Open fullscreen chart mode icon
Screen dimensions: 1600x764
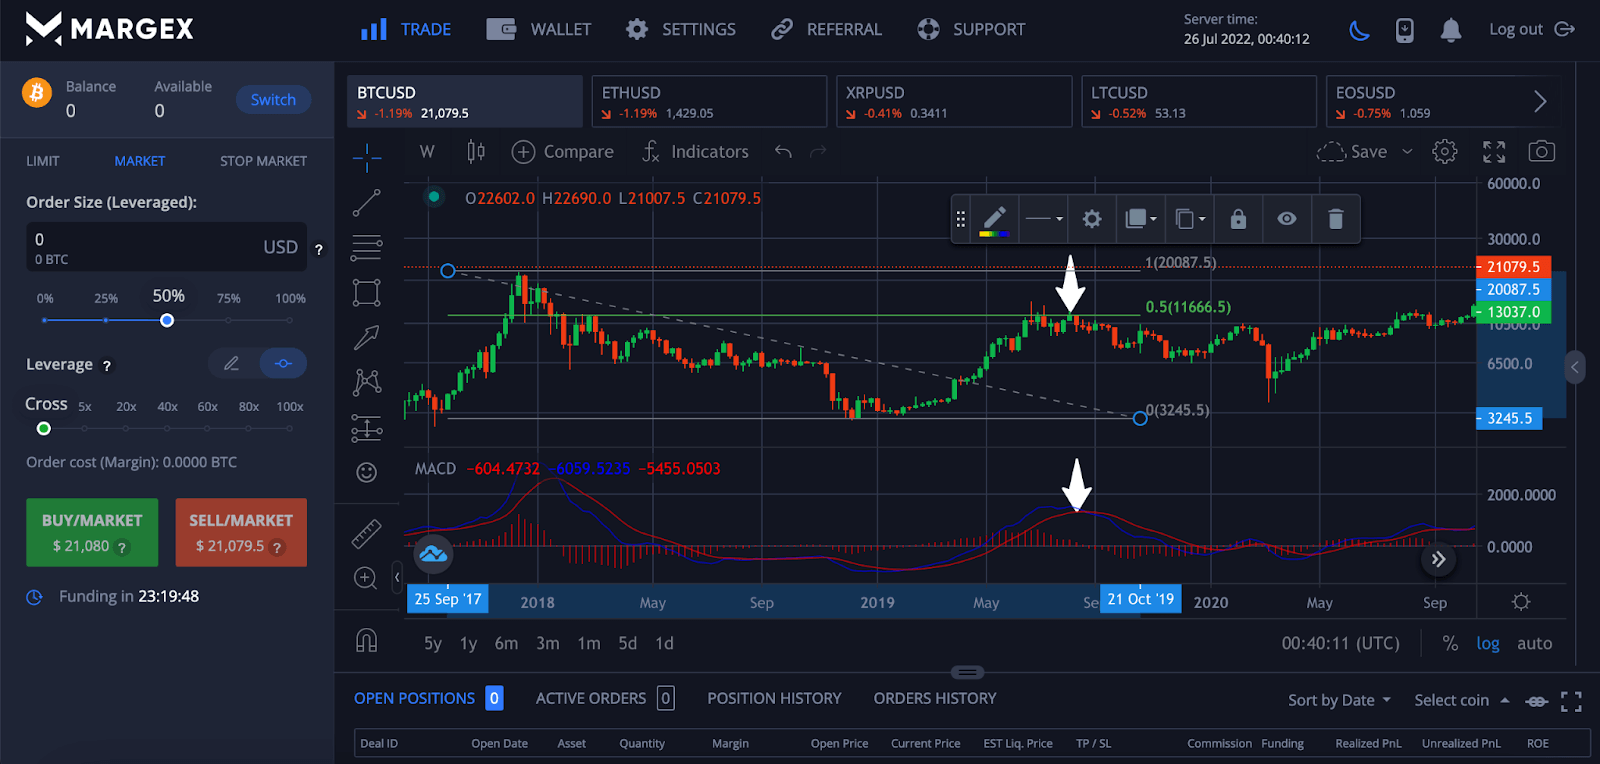click(1494, 152)
